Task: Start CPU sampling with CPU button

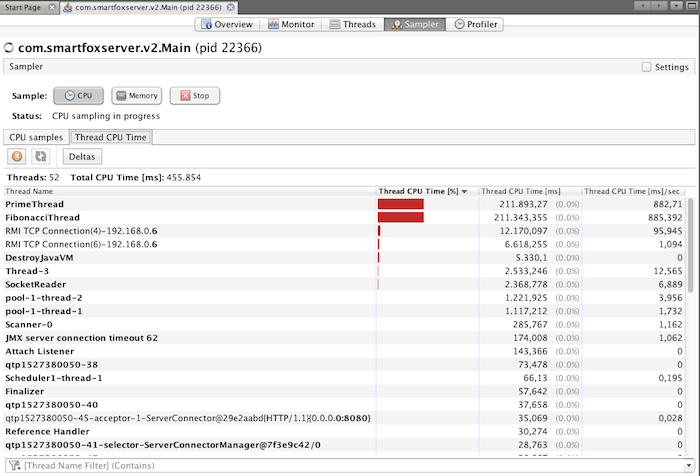Action: click(x=79, y=96)
